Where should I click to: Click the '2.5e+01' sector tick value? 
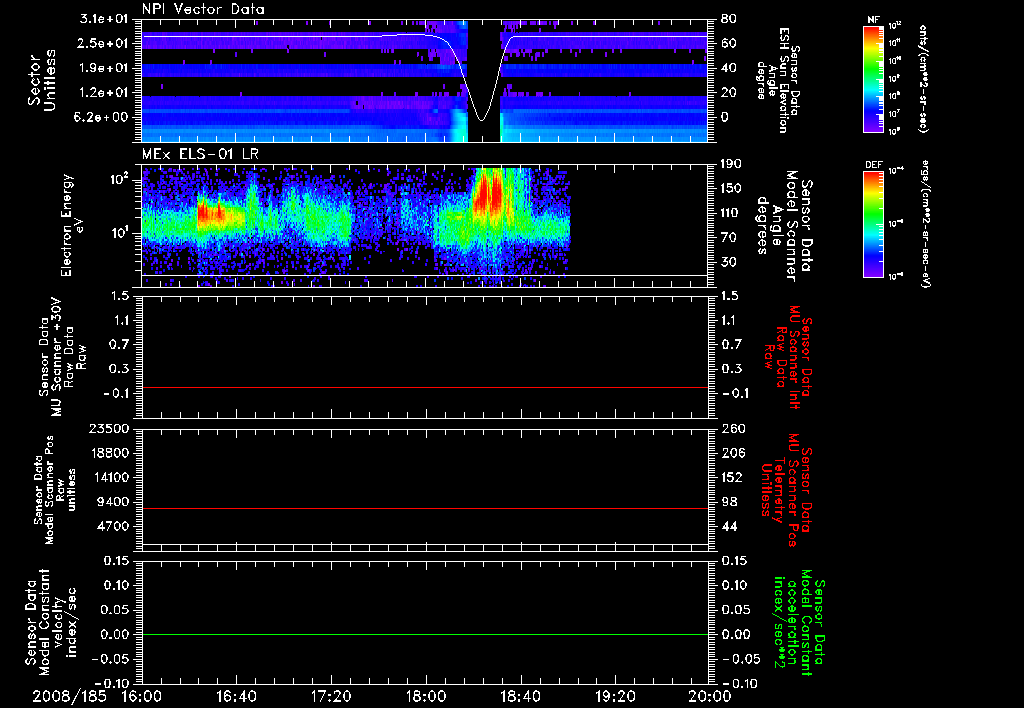tap(102, 43)
